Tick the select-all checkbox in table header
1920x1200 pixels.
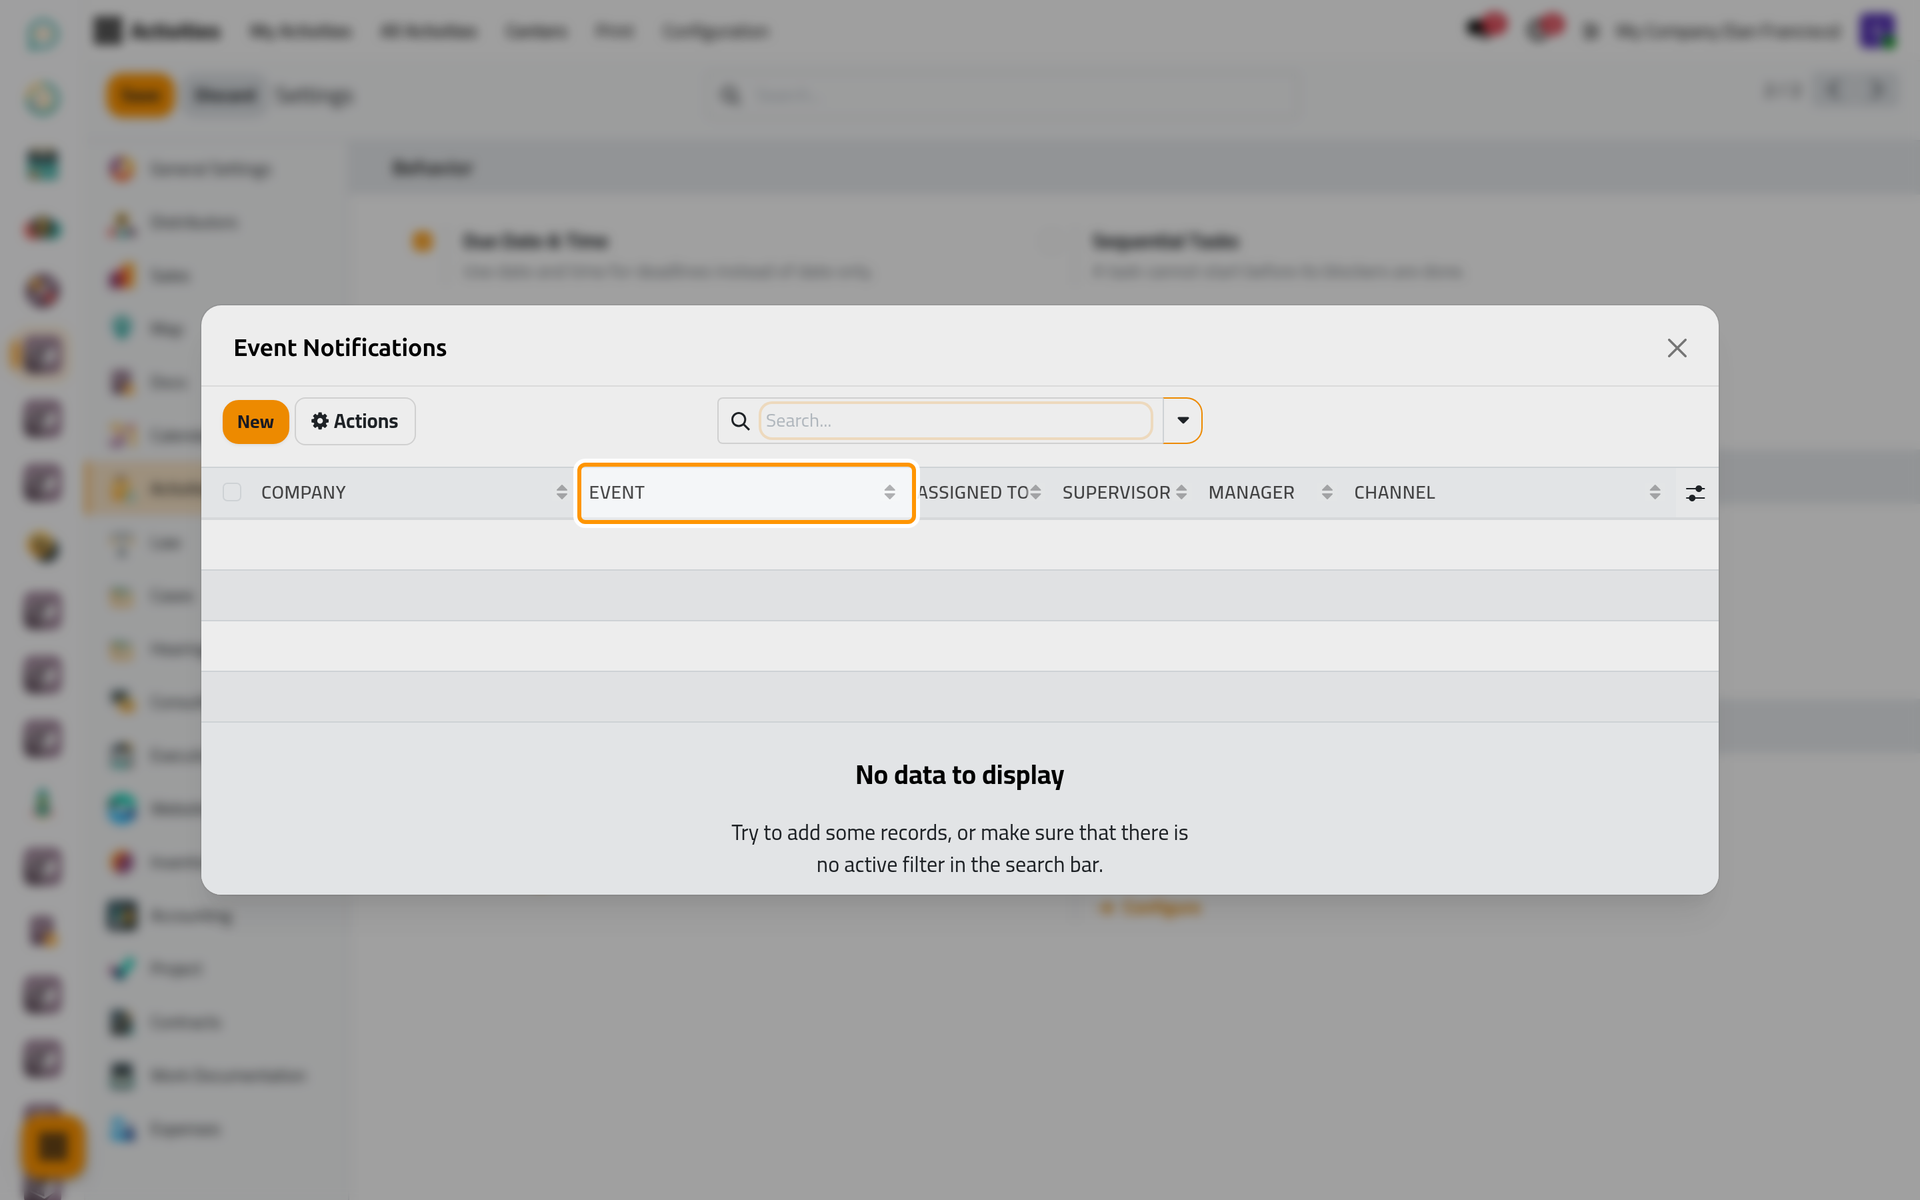coord(232,492)
